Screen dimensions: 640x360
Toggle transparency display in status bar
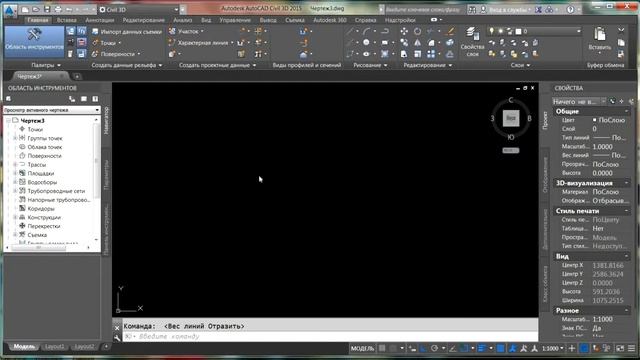tap(500, 348)
